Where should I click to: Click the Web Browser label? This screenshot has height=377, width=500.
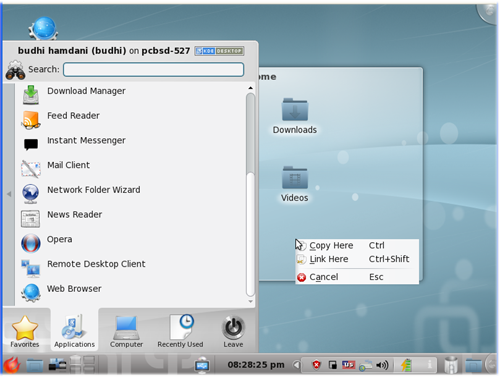pos(74,289)
